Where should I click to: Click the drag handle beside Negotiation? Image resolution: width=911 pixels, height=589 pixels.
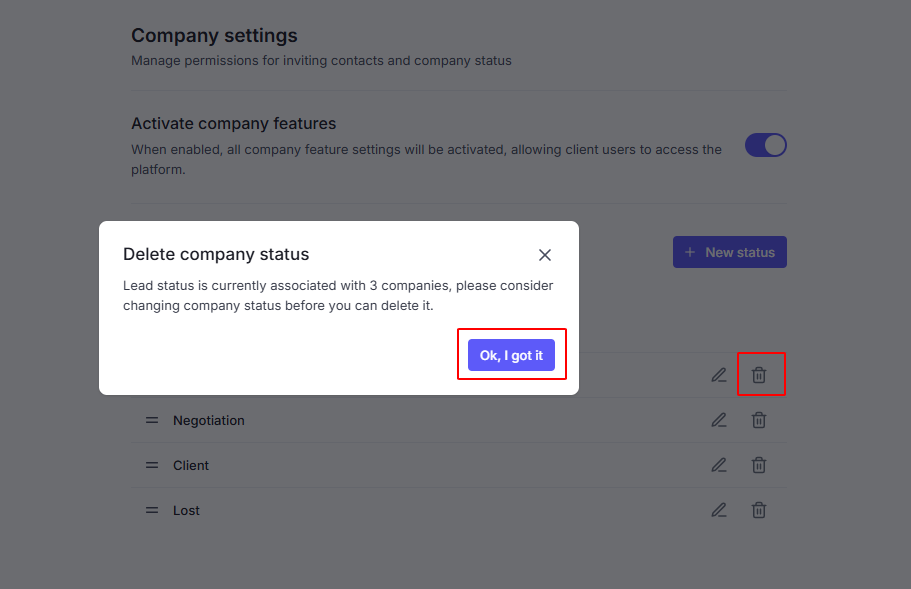[152, 420]
